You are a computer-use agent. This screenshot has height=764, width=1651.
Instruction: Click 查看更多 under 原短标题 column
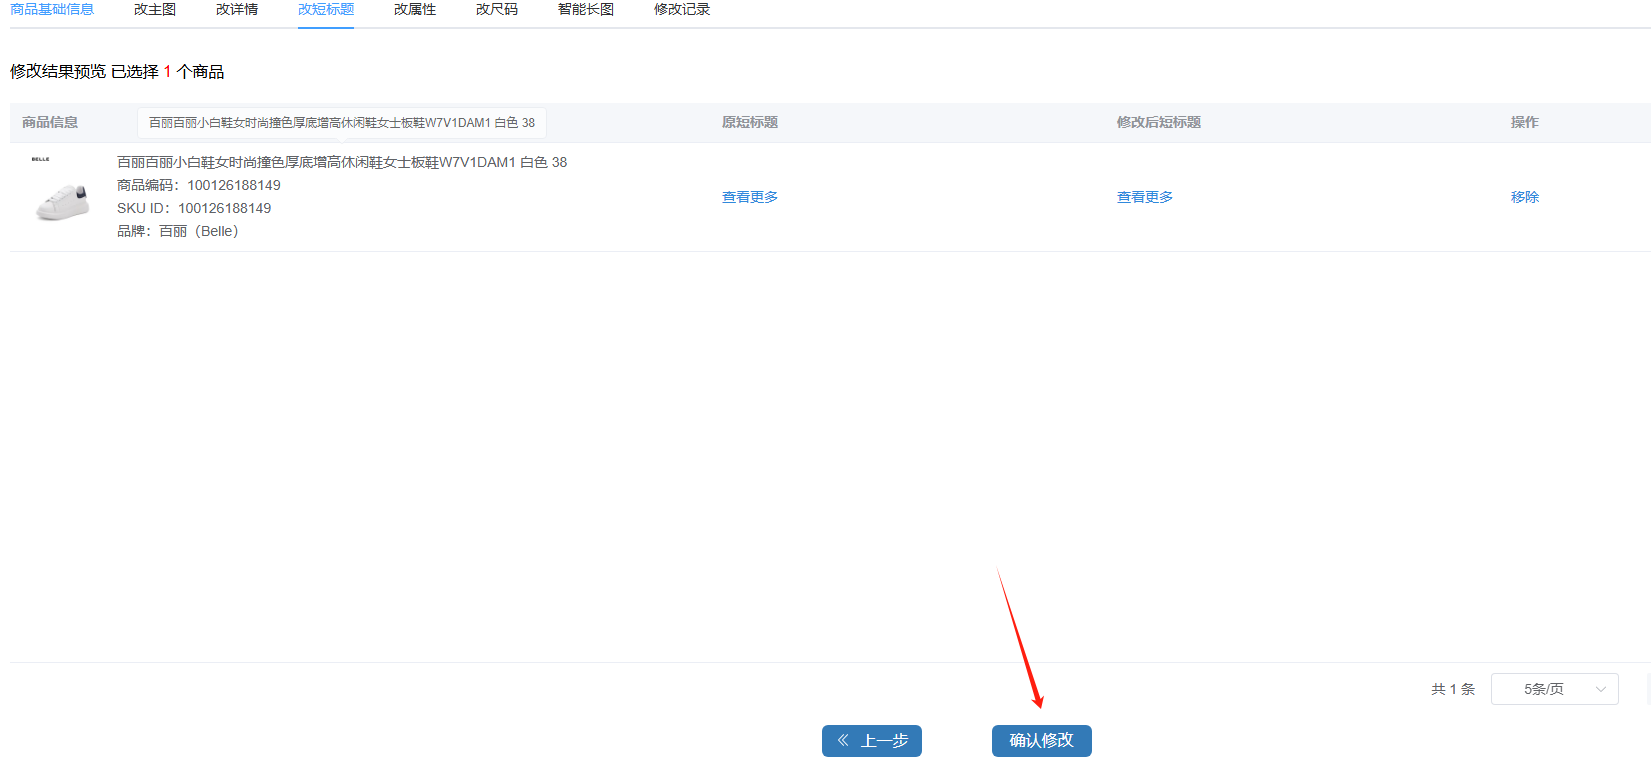pos(750,197)
